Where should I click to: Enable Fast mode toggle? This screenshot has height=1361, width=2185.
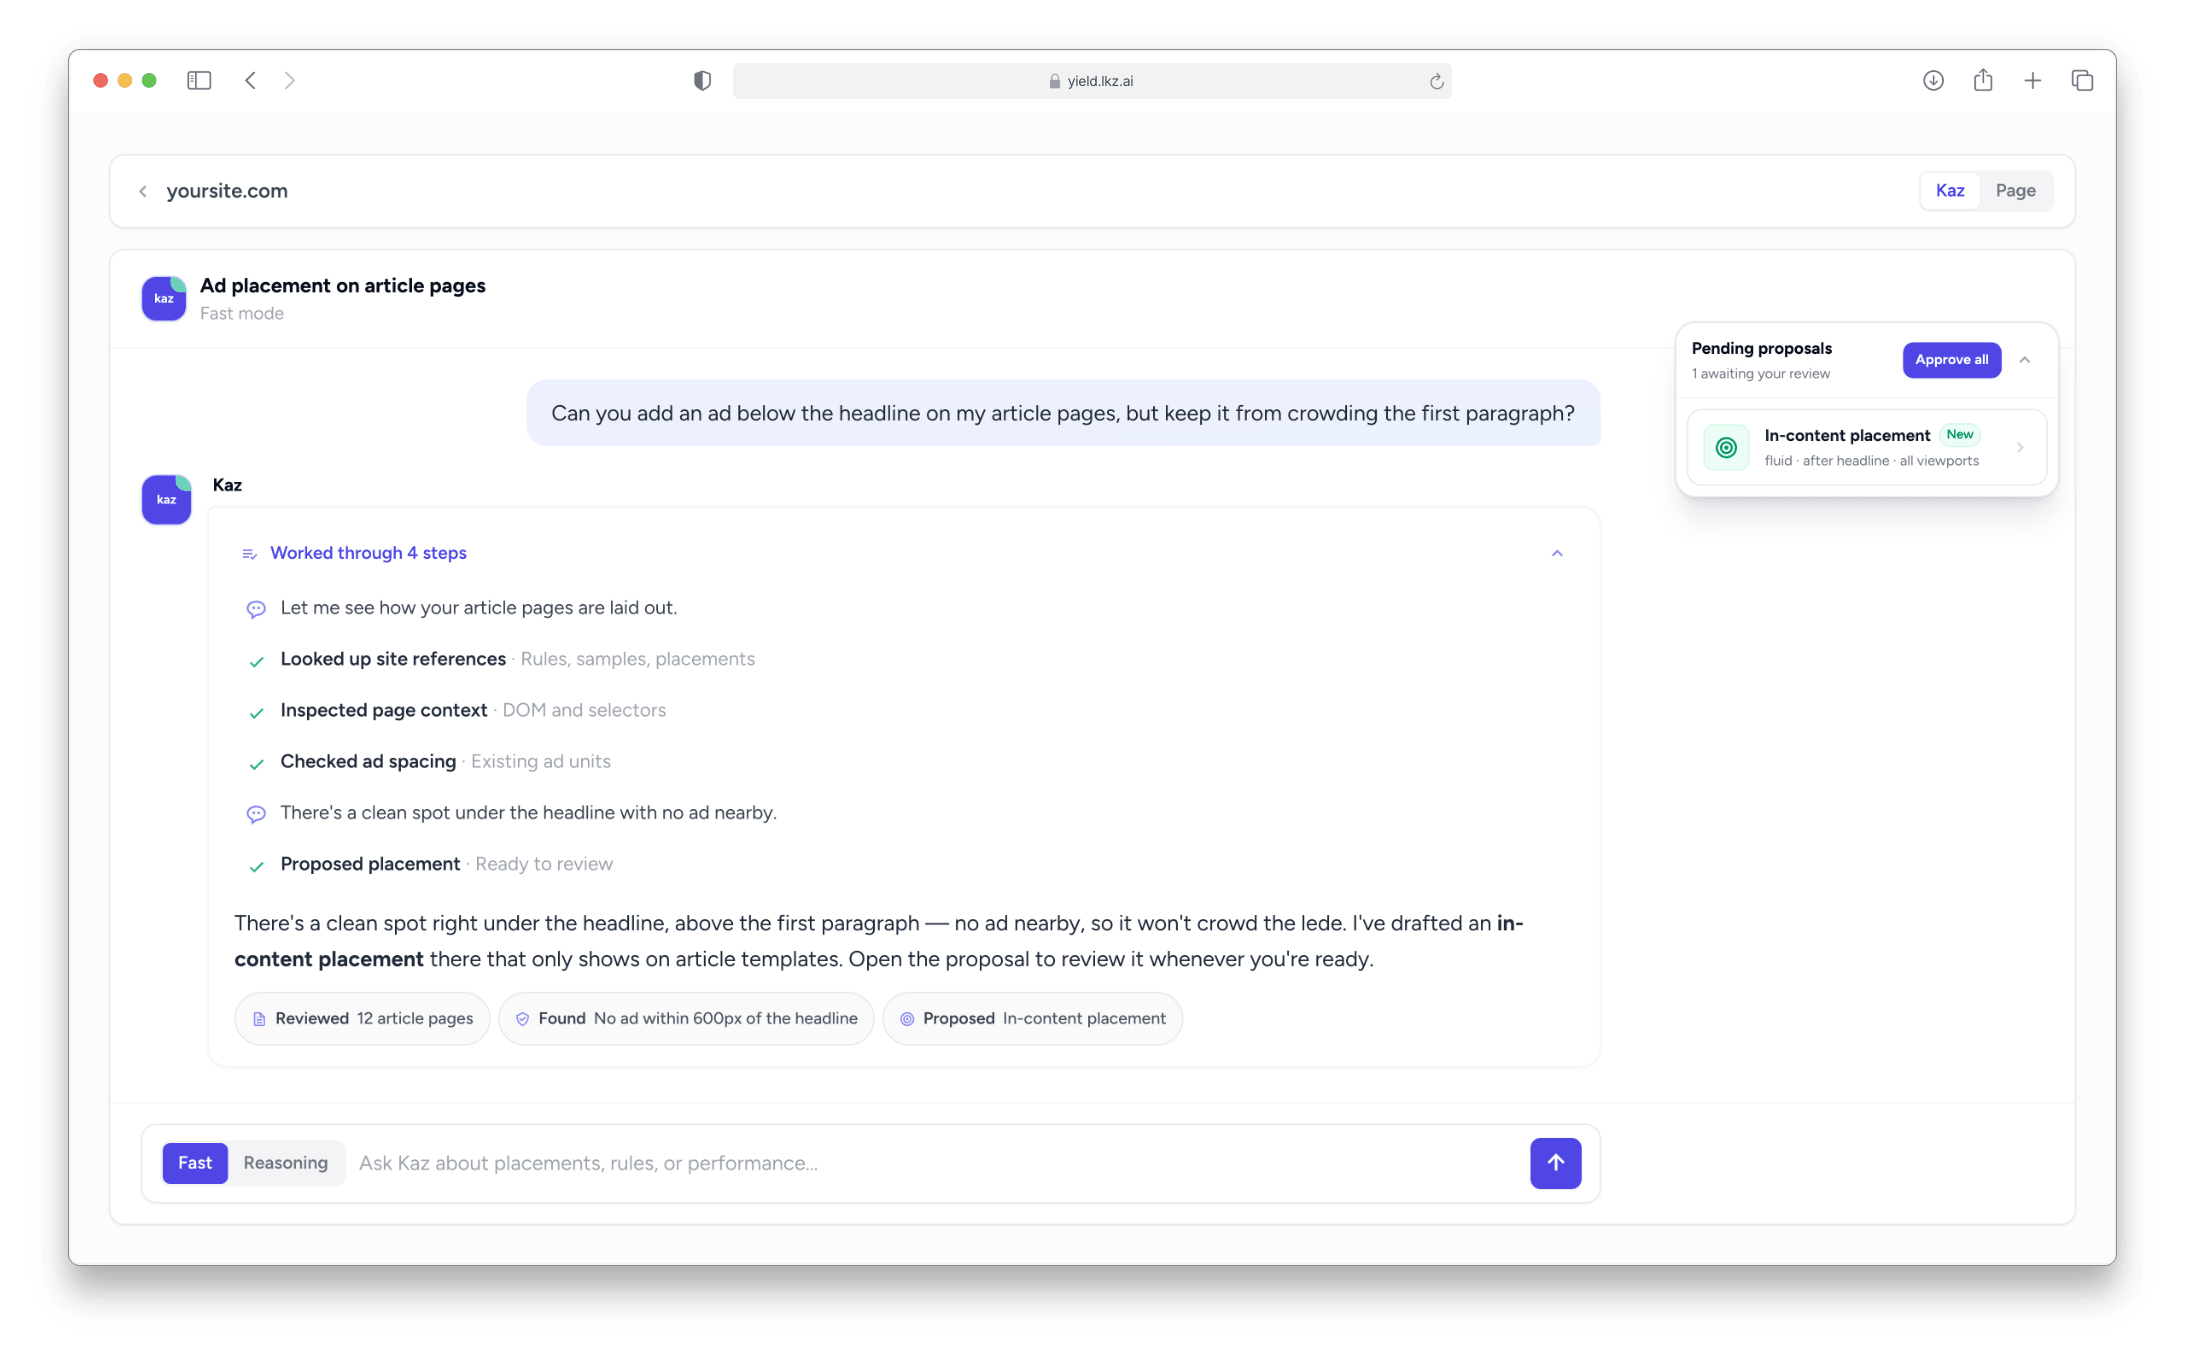[195, 1163]
